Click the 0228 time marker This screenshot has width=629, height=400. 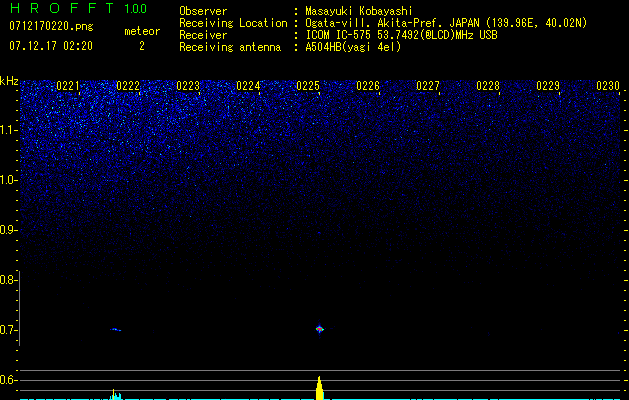point(488,86)
